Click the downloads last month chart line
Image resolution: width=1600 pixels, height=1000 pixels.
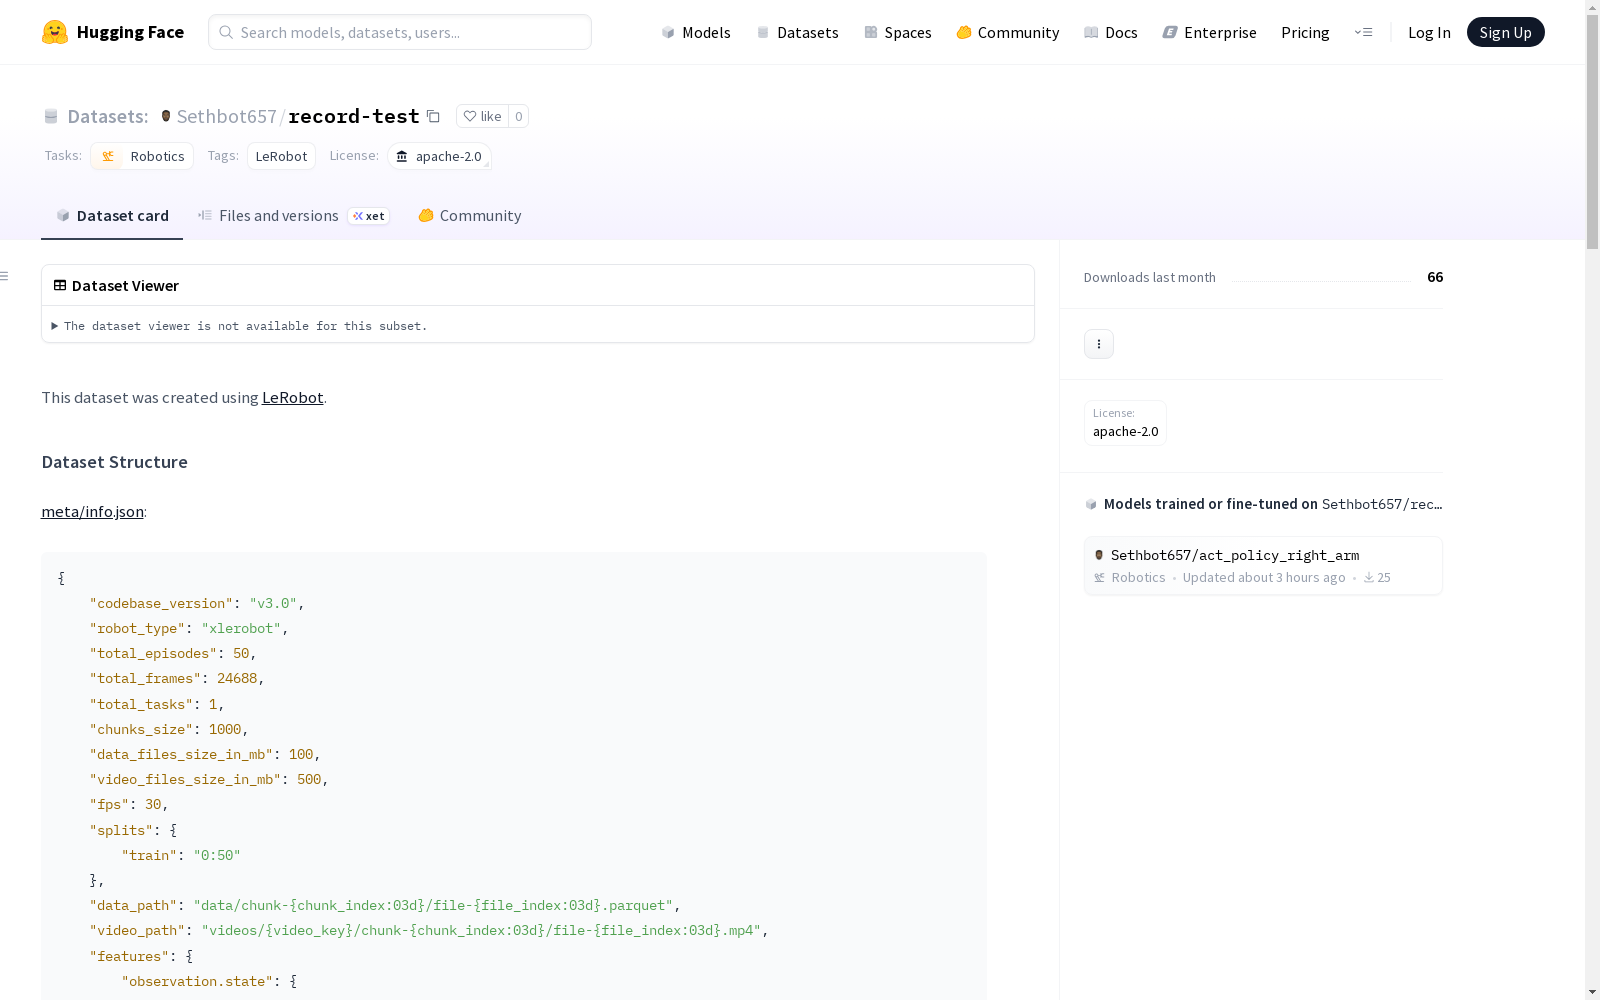pyautogui.click(x=1321, y=280)
